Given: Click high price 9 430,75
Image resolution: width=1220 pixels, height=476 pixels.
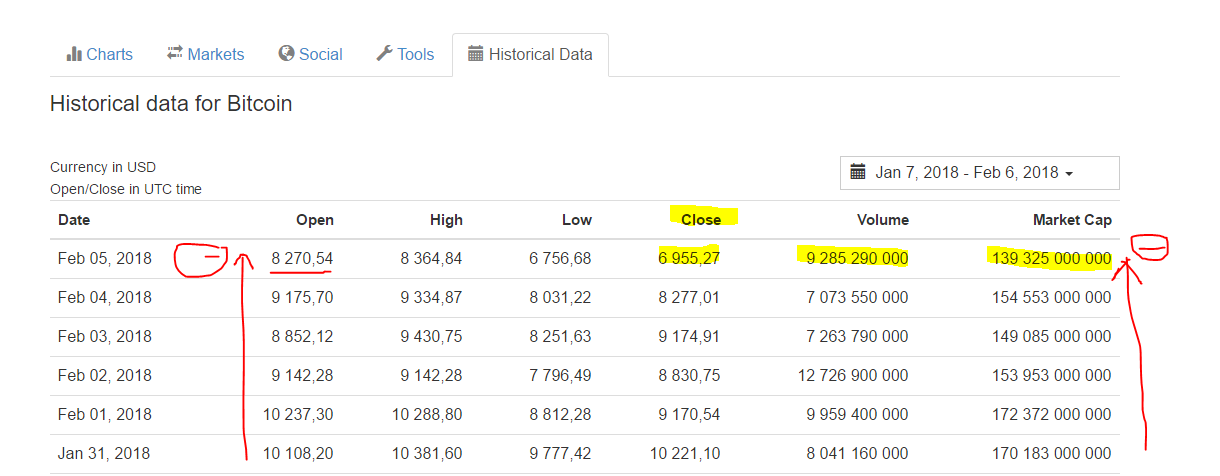Looking at the screenshot, I should point(431,336).
